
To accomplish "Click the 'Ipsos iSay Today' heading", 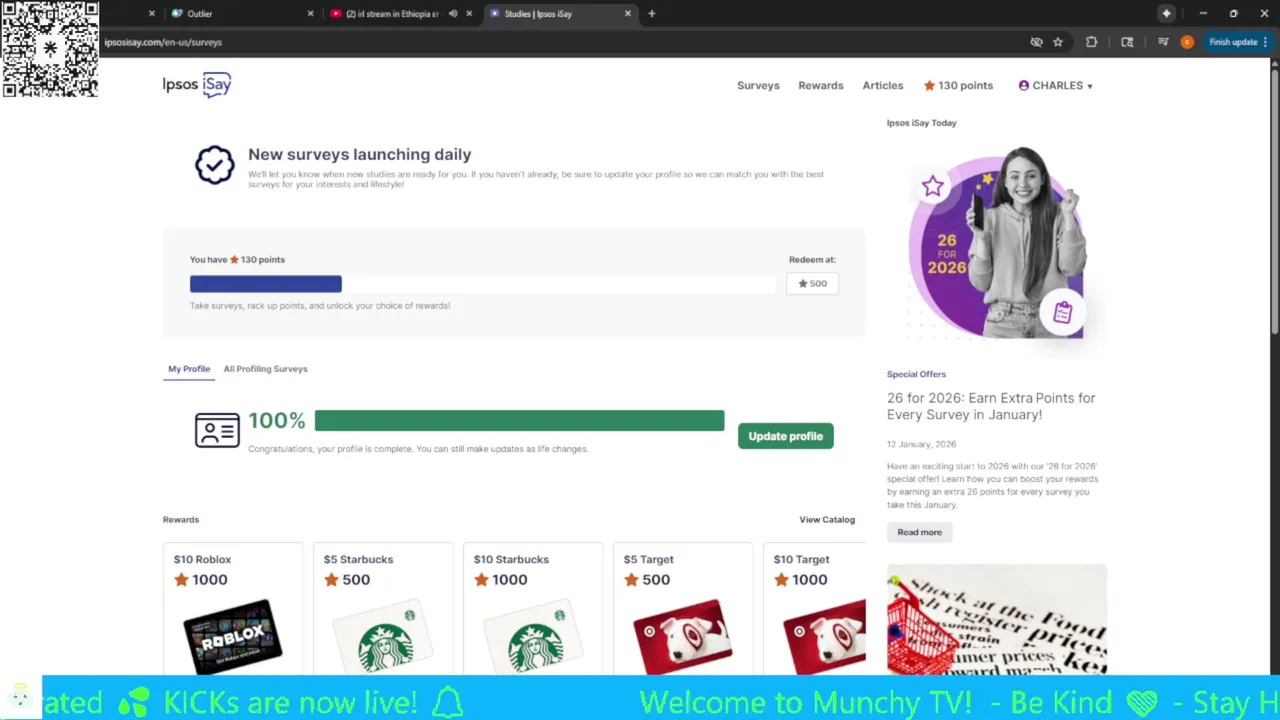I will [921, 123].
